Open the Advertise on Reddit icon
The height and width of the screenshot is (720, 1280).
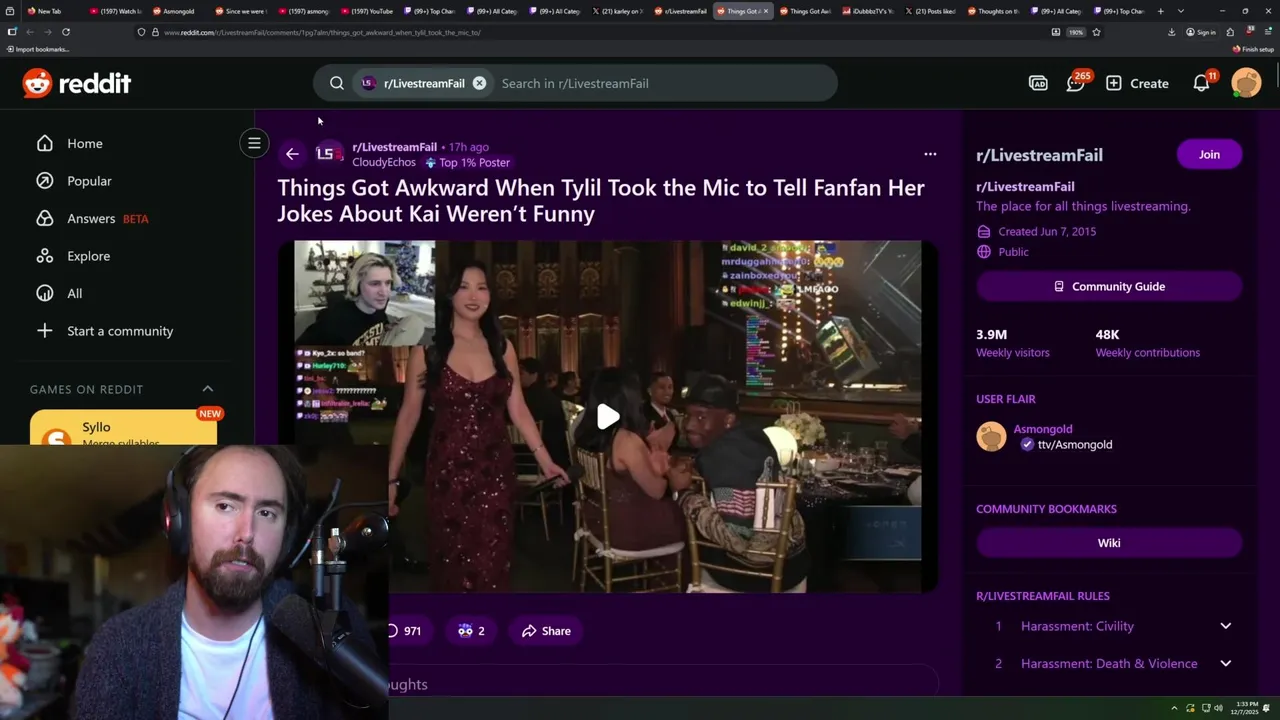(1038, 83)
